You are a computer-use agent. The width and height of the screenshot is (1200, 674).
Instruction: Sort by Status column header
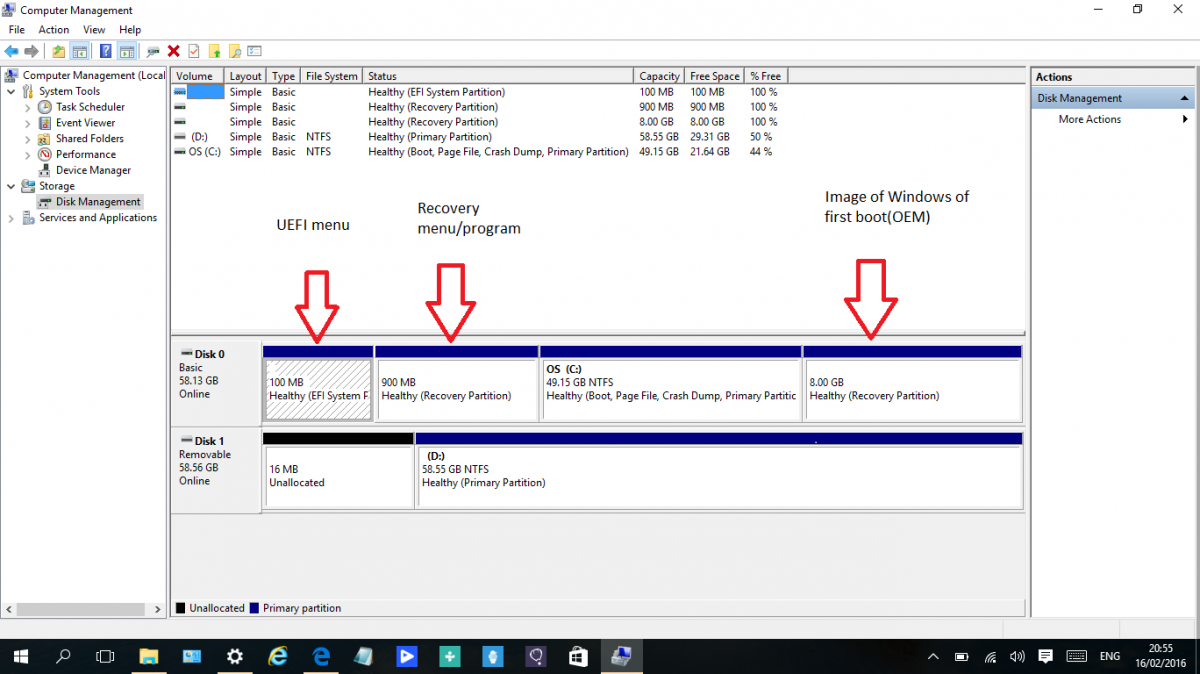(x=498, y=76)
